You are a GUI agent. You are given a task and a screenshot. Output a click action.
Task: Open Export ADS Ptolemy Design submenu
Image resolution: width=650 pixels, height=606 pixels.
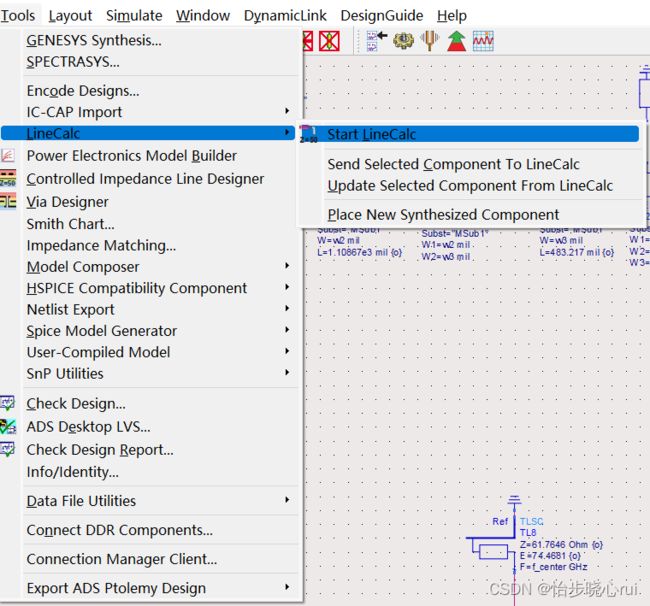(x=116, y=589)
